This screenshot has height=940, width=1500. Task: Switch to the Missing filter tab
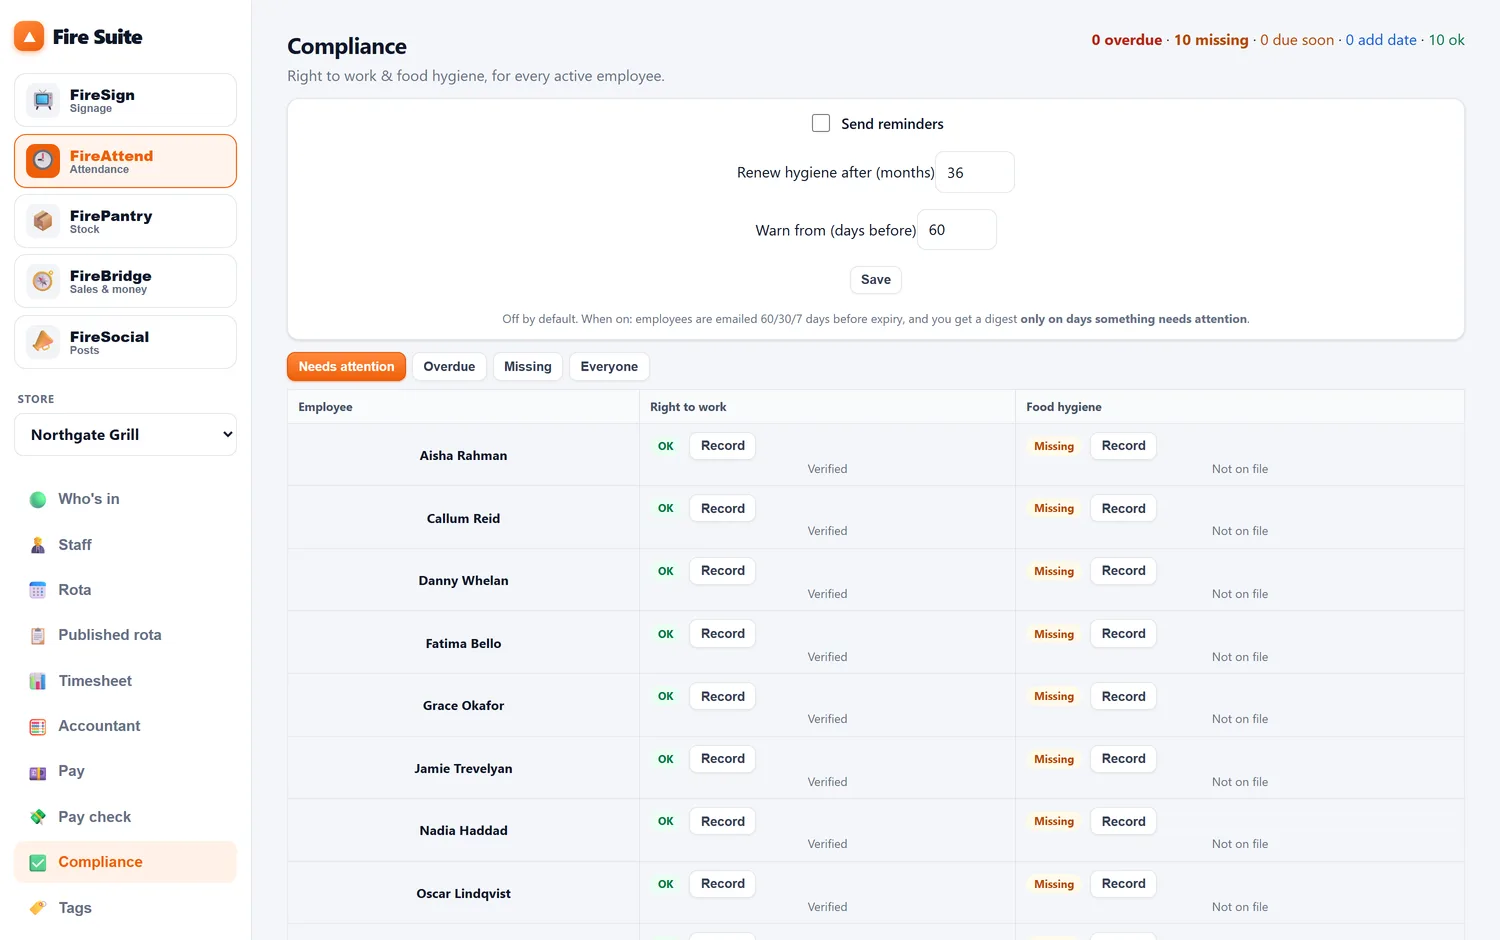pos(528,367)
